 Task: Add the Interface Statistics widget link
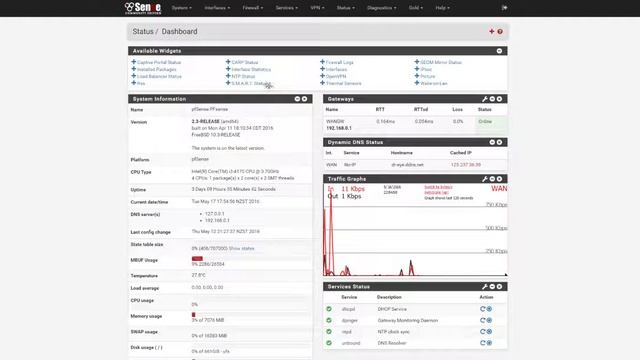[x=249, y=69]
